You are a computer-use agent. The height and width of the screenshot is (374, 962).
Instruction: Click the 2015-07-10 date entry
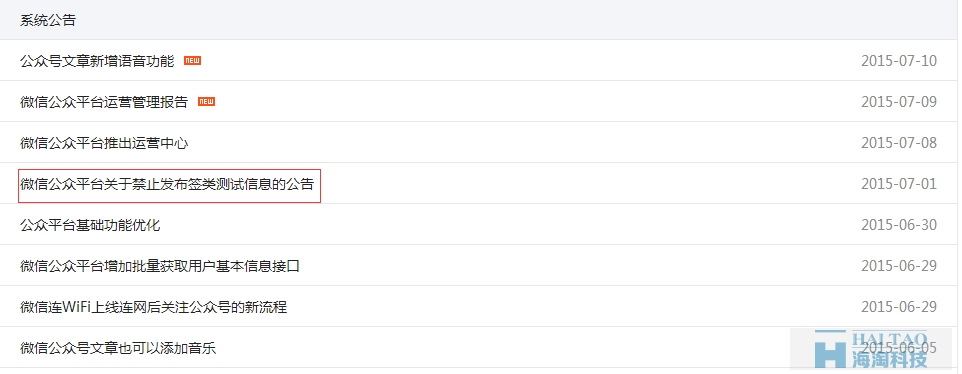[x=899, y=61]
